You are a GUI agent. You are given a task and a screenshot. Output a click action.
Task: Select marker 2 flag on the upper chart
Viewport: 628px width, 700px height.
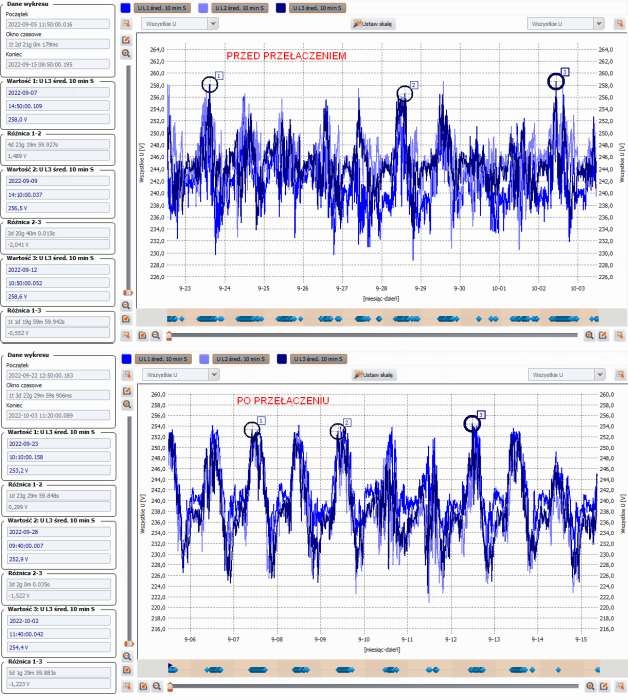coord(414,85)
